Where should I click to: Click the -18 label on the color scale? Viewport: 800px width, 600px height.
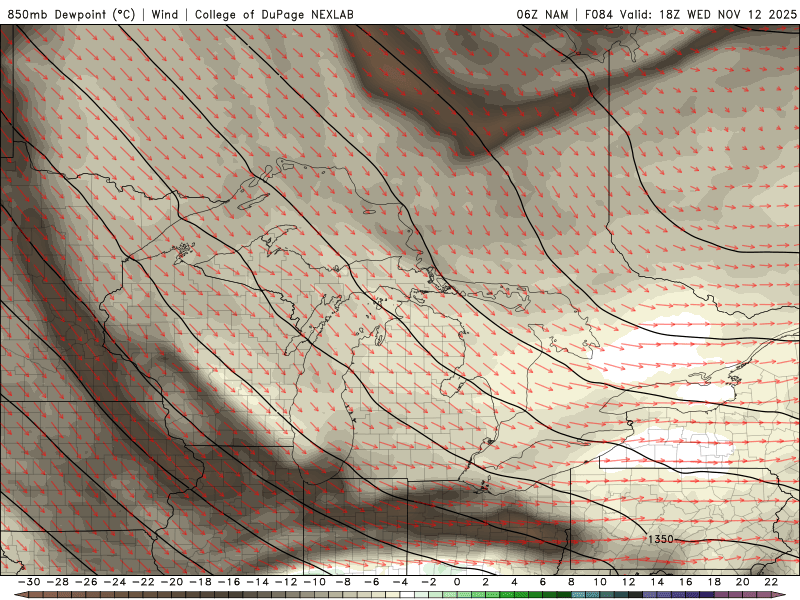point(200,582)
